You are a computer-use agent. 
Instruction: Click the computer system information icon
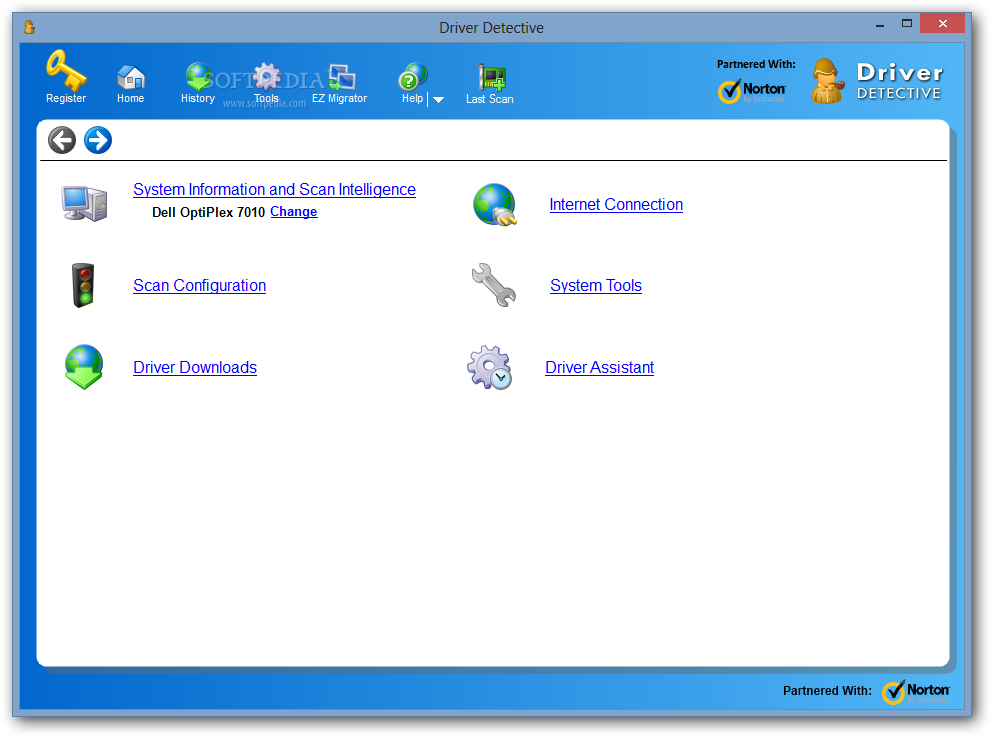tap(84, 203)
